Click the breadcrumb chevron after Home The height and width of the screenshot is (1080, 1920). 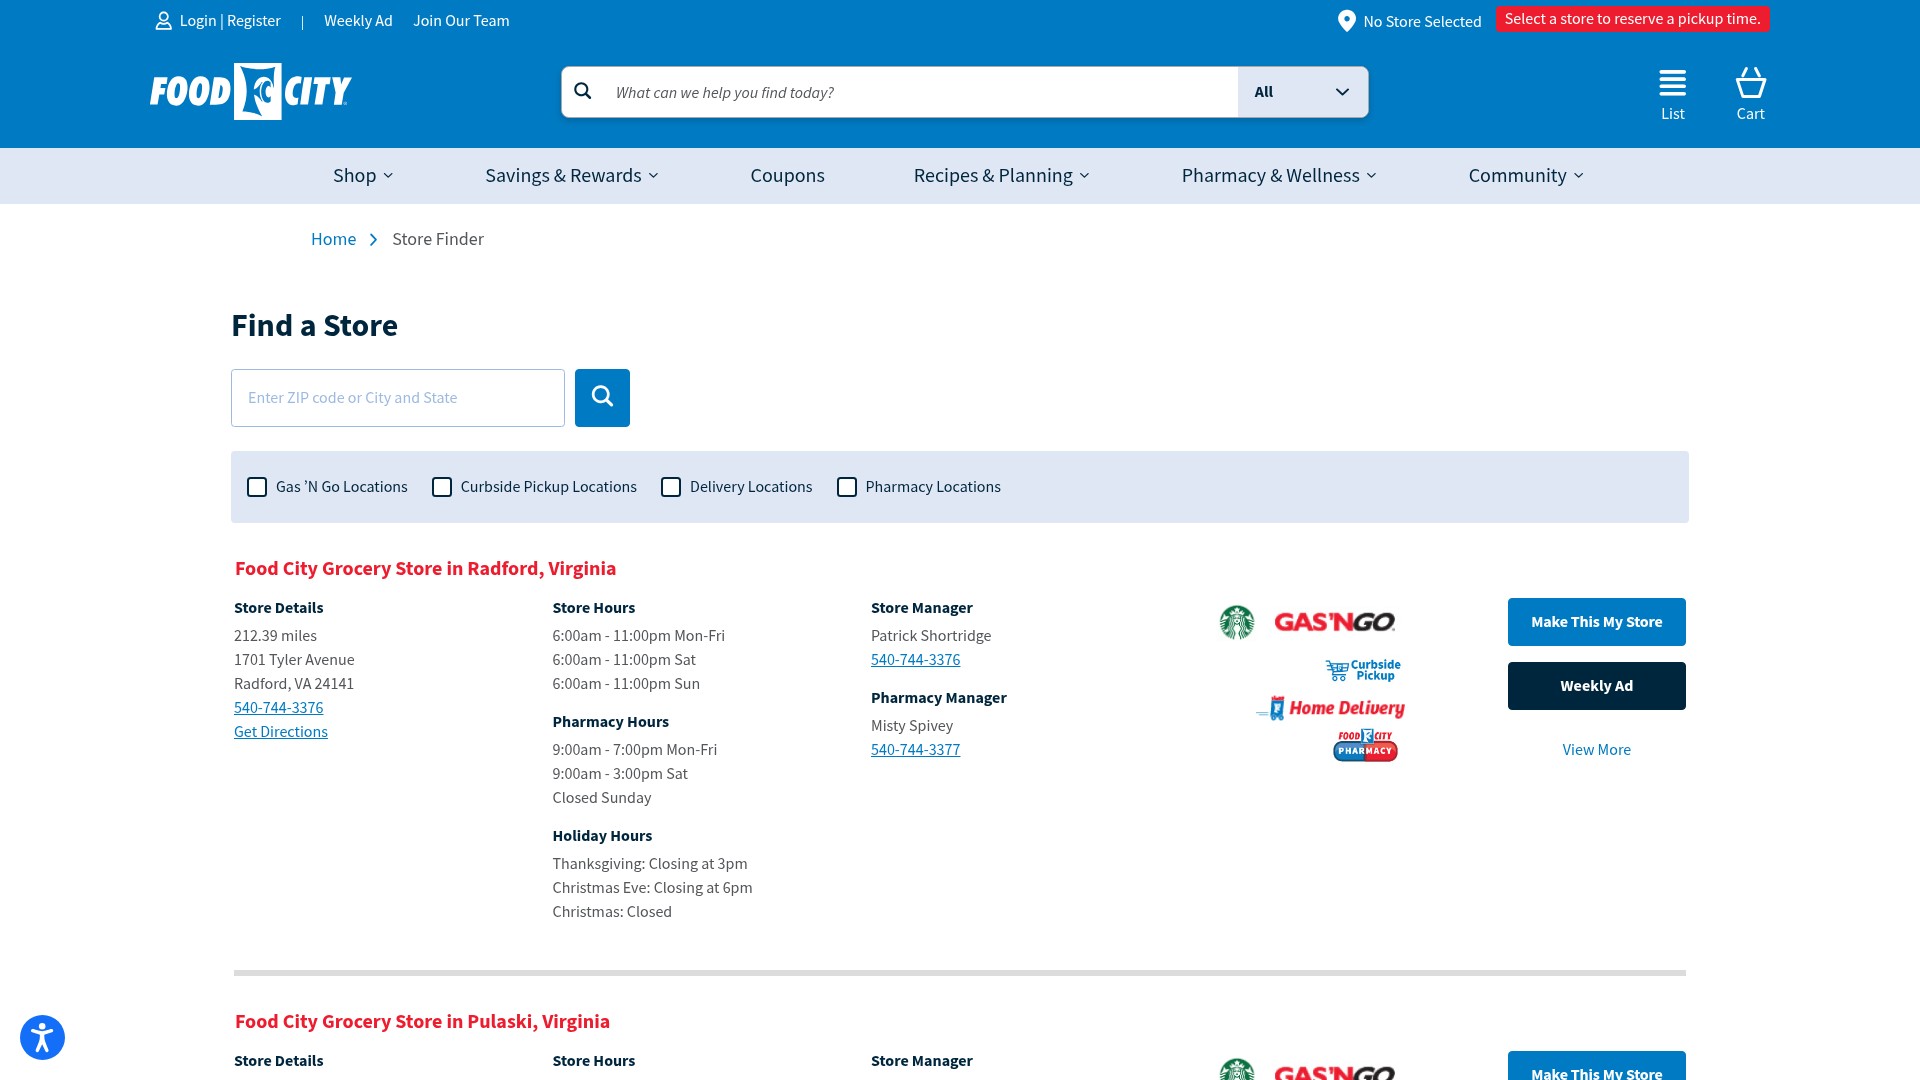[x=373, y=240]
